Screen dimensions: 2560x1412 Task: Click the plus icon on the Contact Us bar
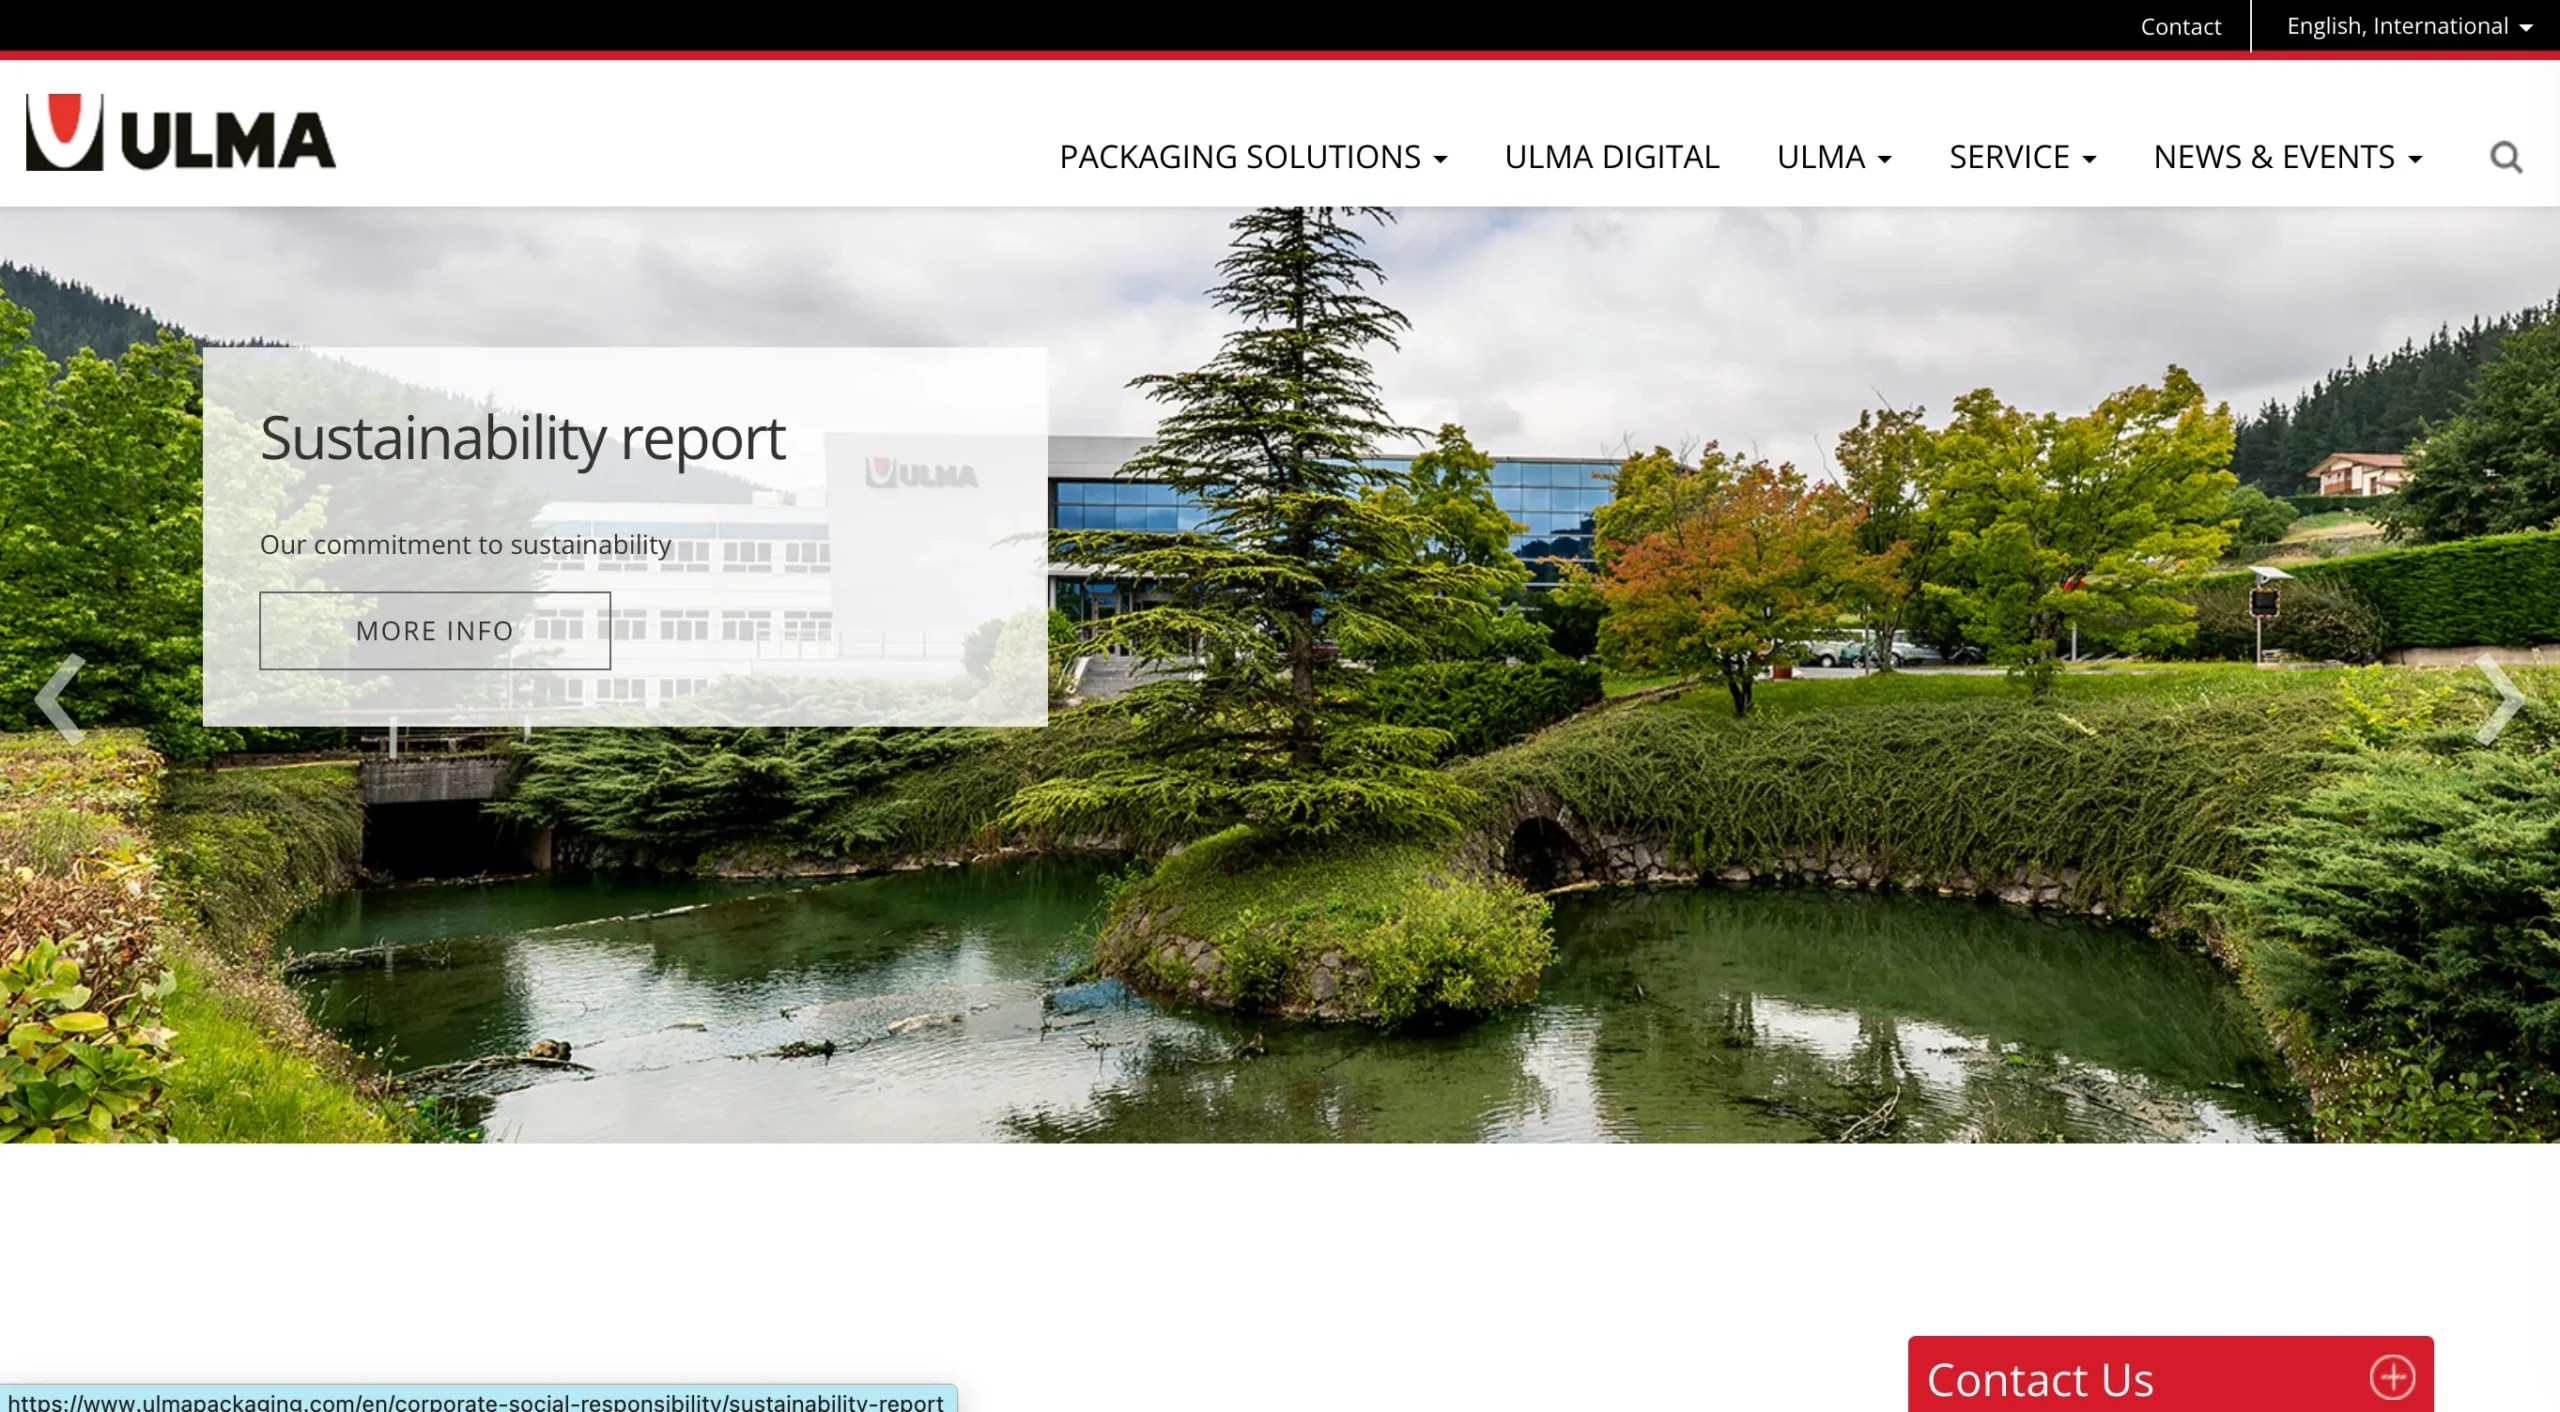click(x=2392, y=1377)
